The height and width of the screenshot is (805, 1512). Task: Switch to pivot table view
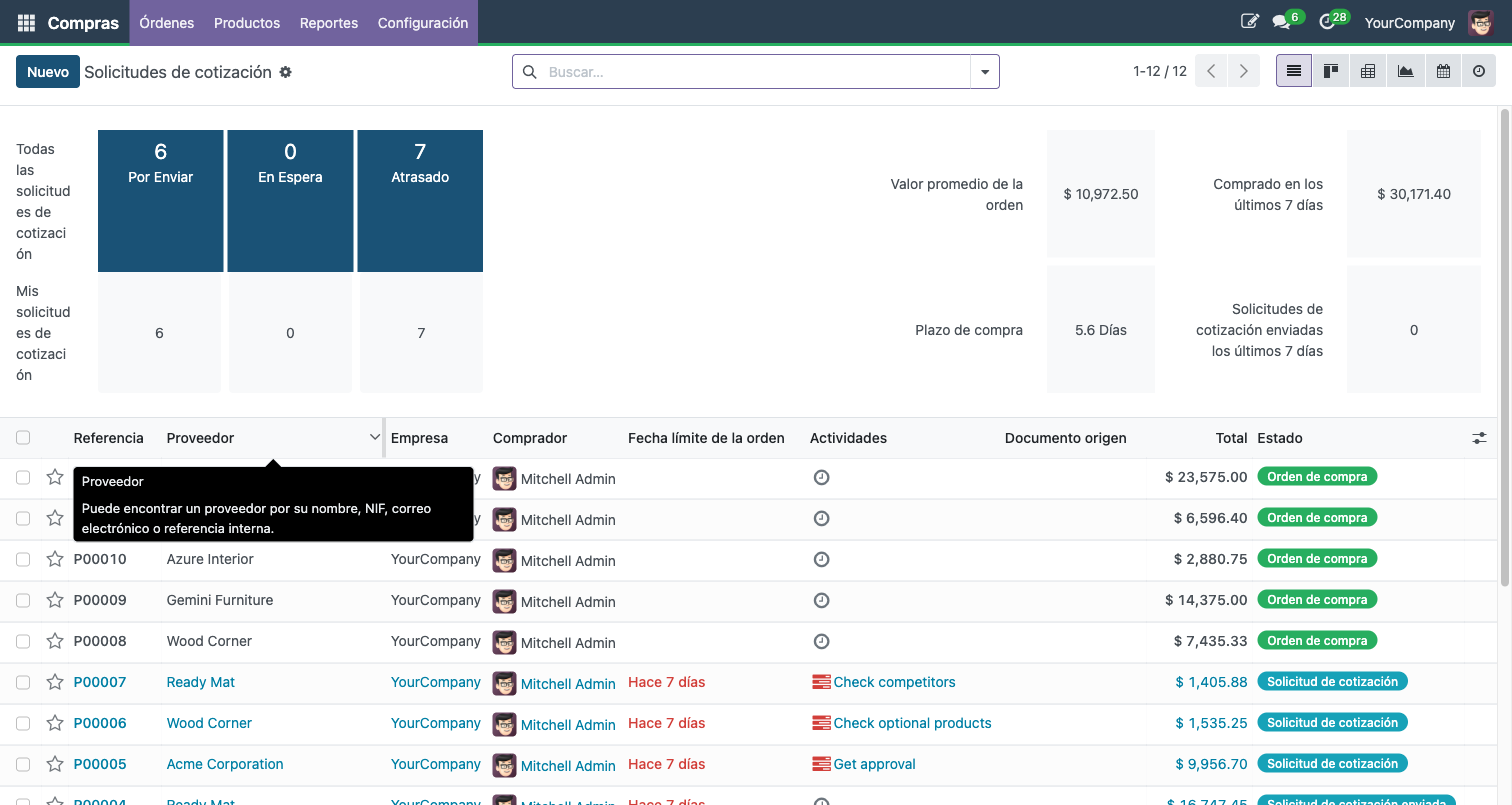pyautogui.click(x=1368, y=71)
